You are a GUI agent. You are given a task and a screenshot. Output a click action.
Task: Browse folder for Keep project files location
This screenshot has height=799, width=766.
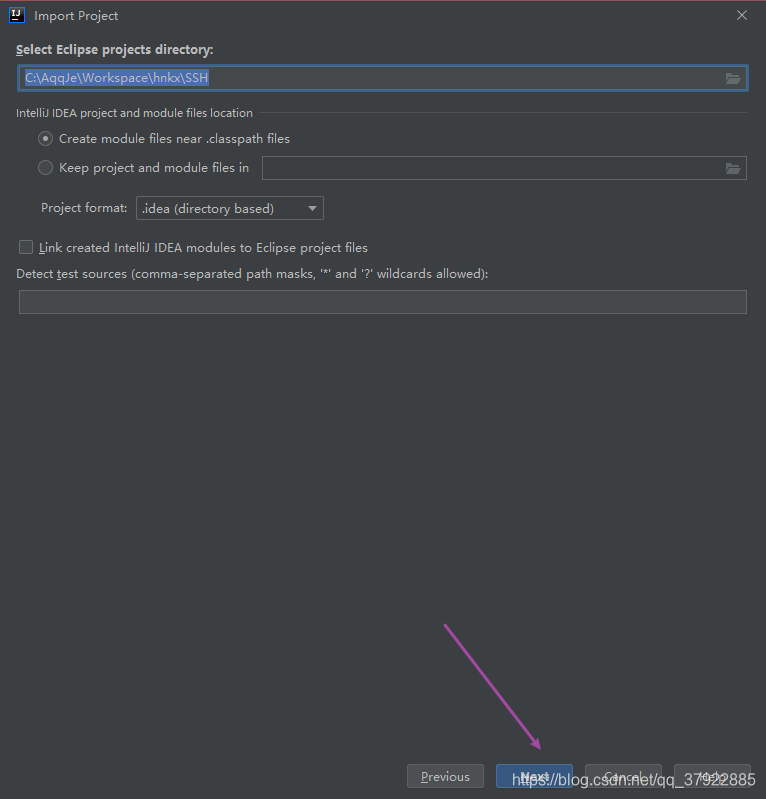[x=733, y=168]
